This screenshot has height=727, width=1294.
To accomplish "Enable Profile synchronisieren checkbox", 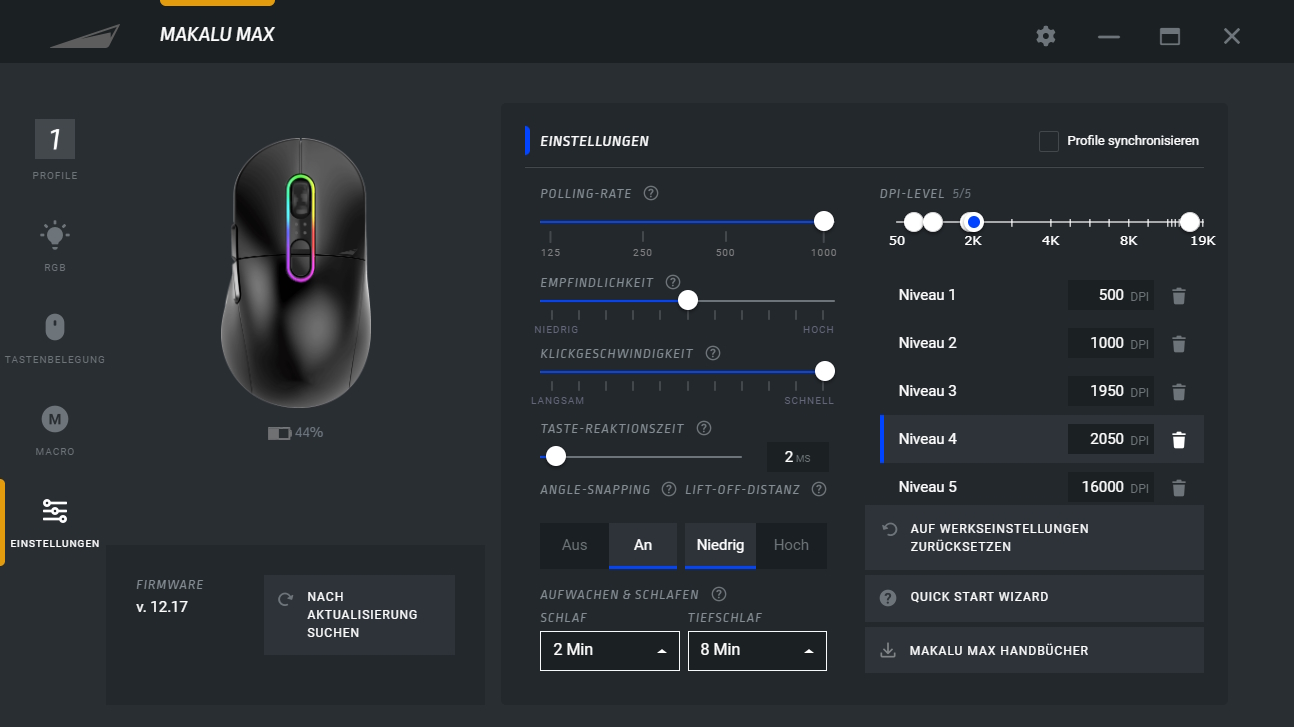I will 1049,141.
